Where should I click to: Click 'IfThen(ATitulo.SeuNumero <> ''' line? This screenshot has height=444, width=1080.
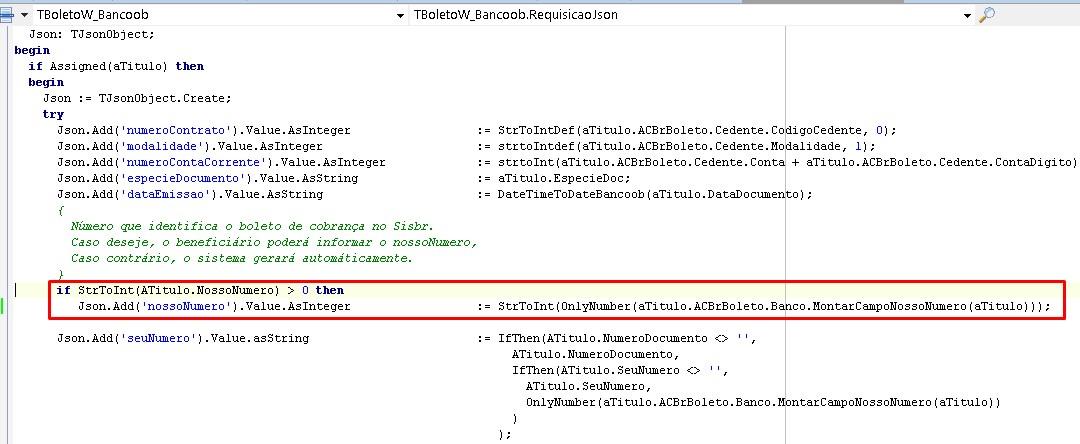tap(621, 370)
